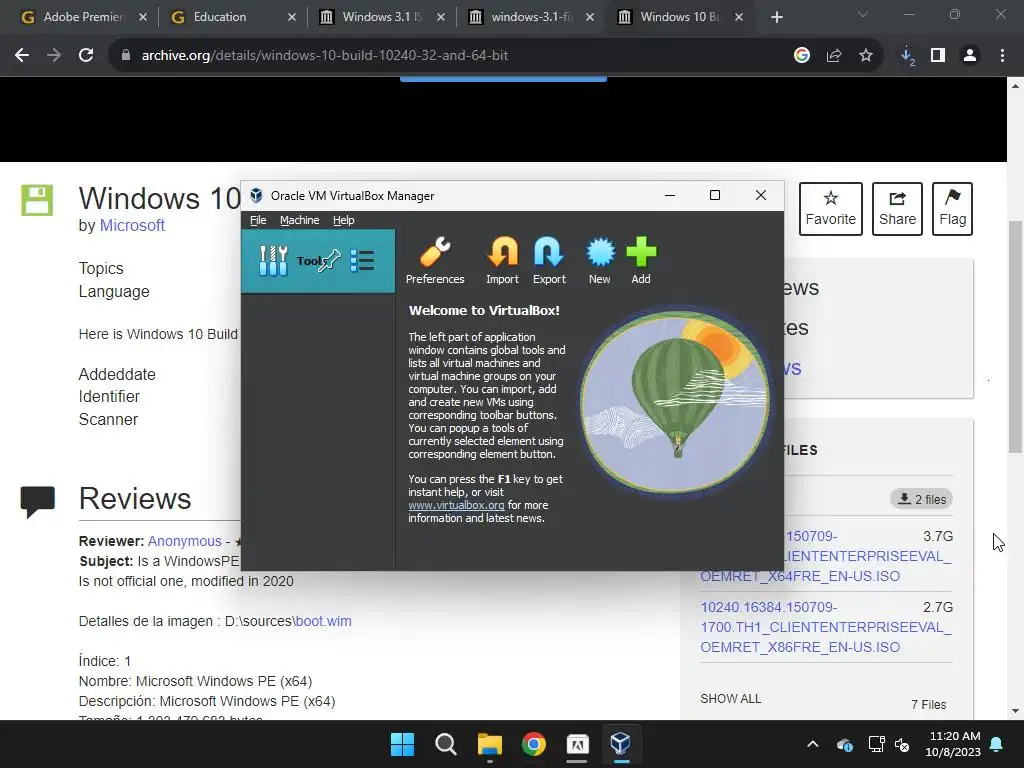The width and height of the screenshot is (1024, 768).
Task: Open Windows taskbar Search
Action: pos(446,744)
